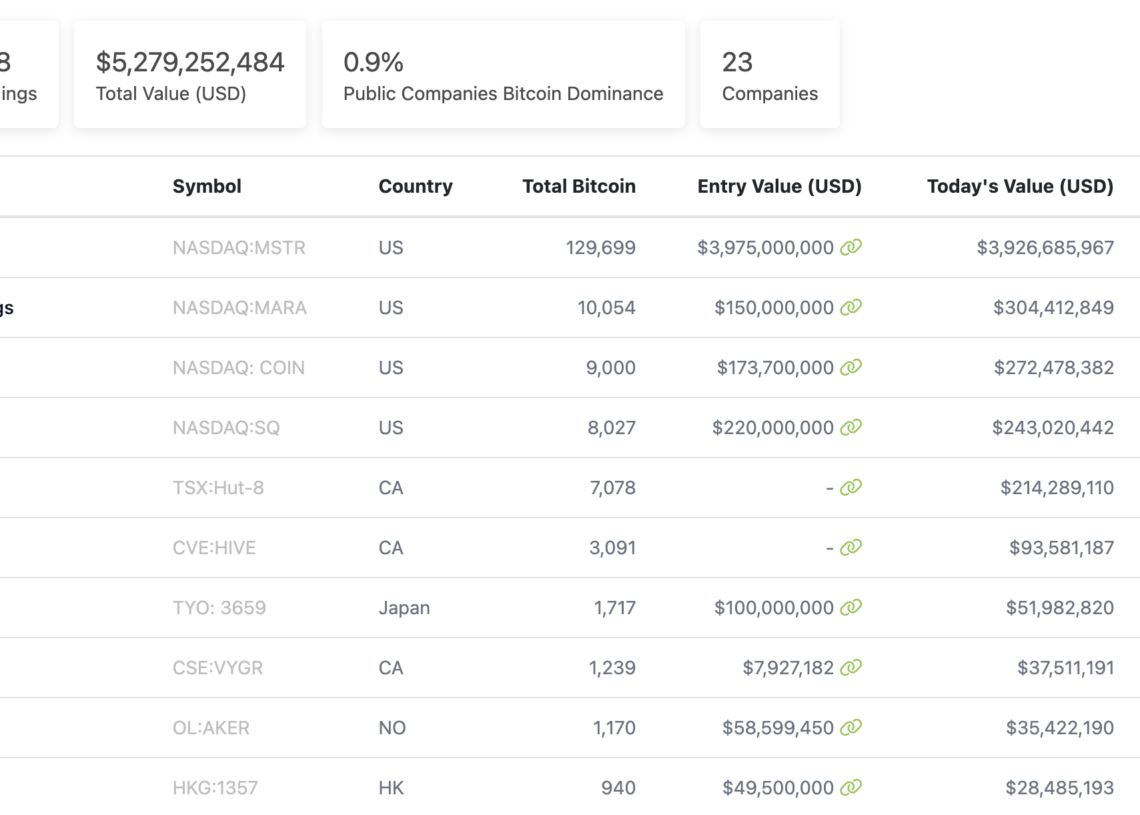The width and height of the screenshot is (1140, 815).
Task: Select the 23 Companies summary card
Action: click(769, 75)
